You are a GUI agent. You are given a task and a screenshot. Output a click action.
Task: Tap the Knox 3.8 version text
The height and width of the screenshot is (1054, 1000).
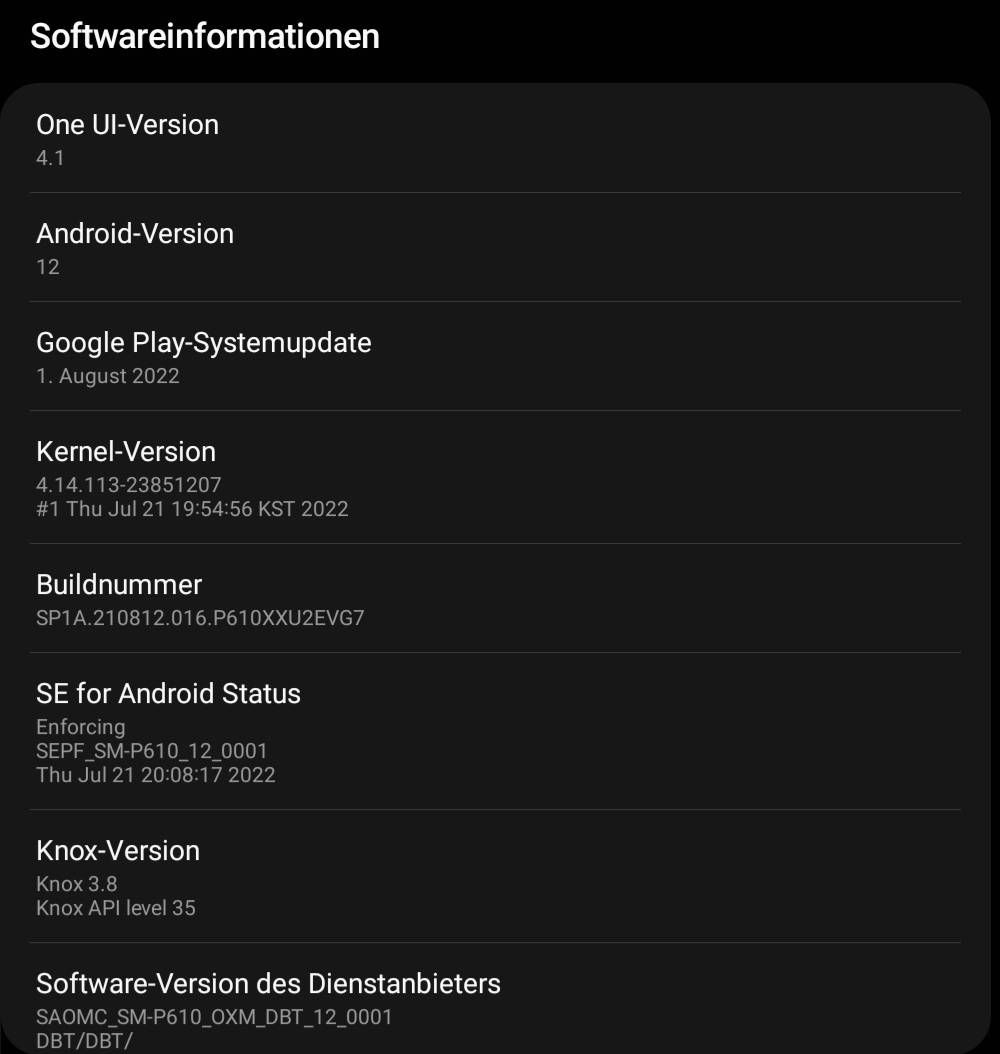click(x=77, y=883)
